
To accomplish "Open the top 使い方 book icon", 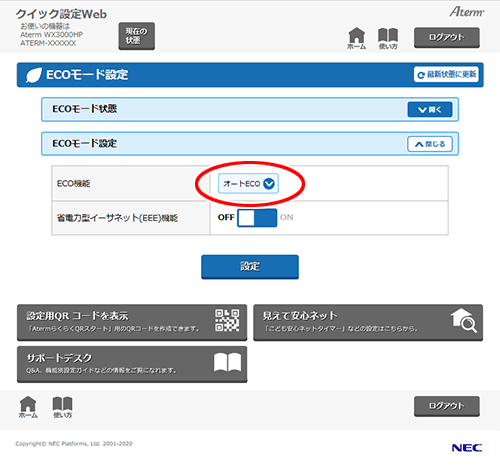I will coord(388,39).
